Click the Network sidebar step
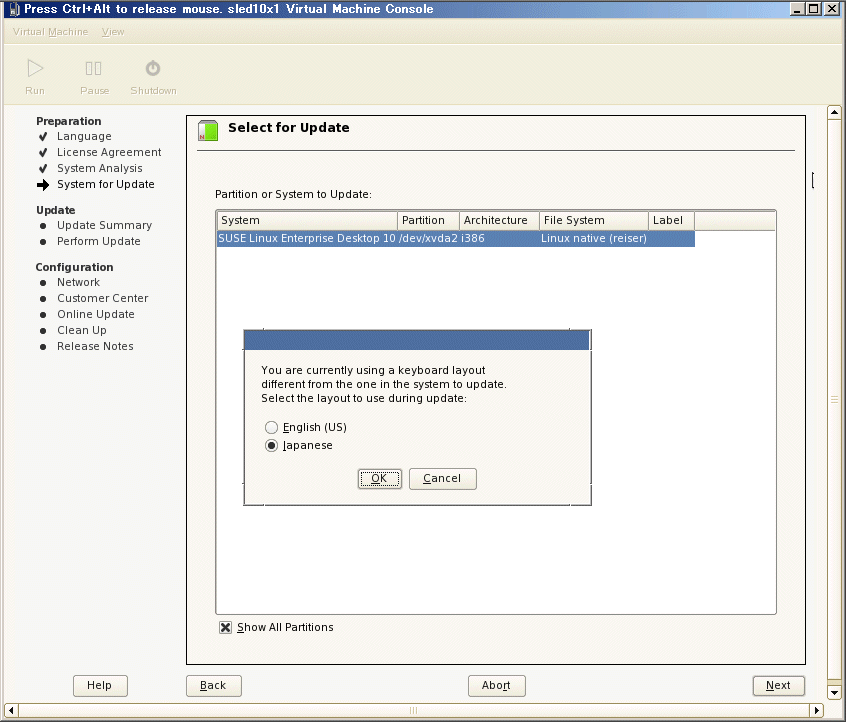Image resolution: width=846 pixels, height=722 pixels. point(78,282)
